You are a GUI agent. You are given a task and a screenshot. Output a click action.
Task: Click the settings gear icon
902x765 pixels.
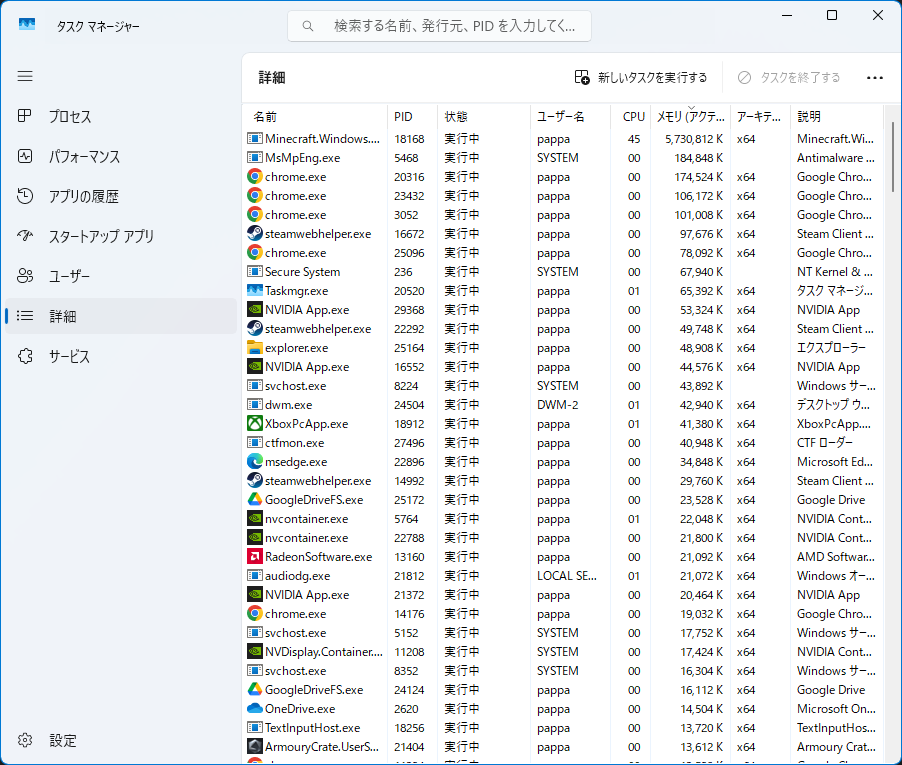point(25,740)
